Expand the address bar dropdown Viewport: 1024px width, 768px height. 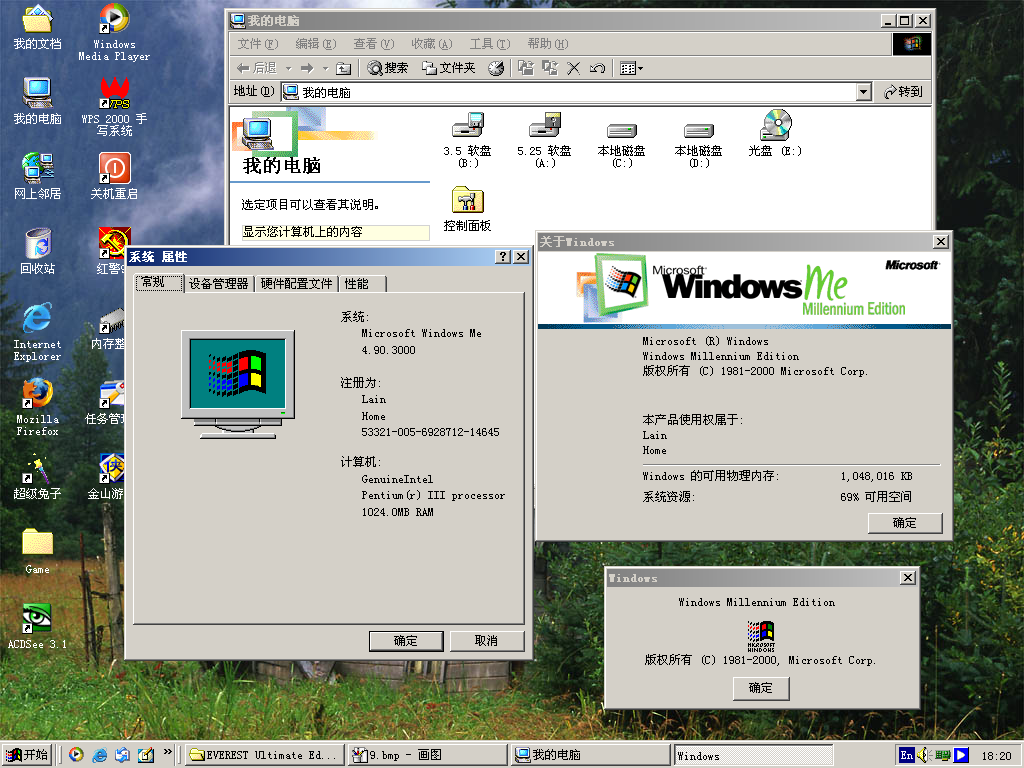point(864,92)
